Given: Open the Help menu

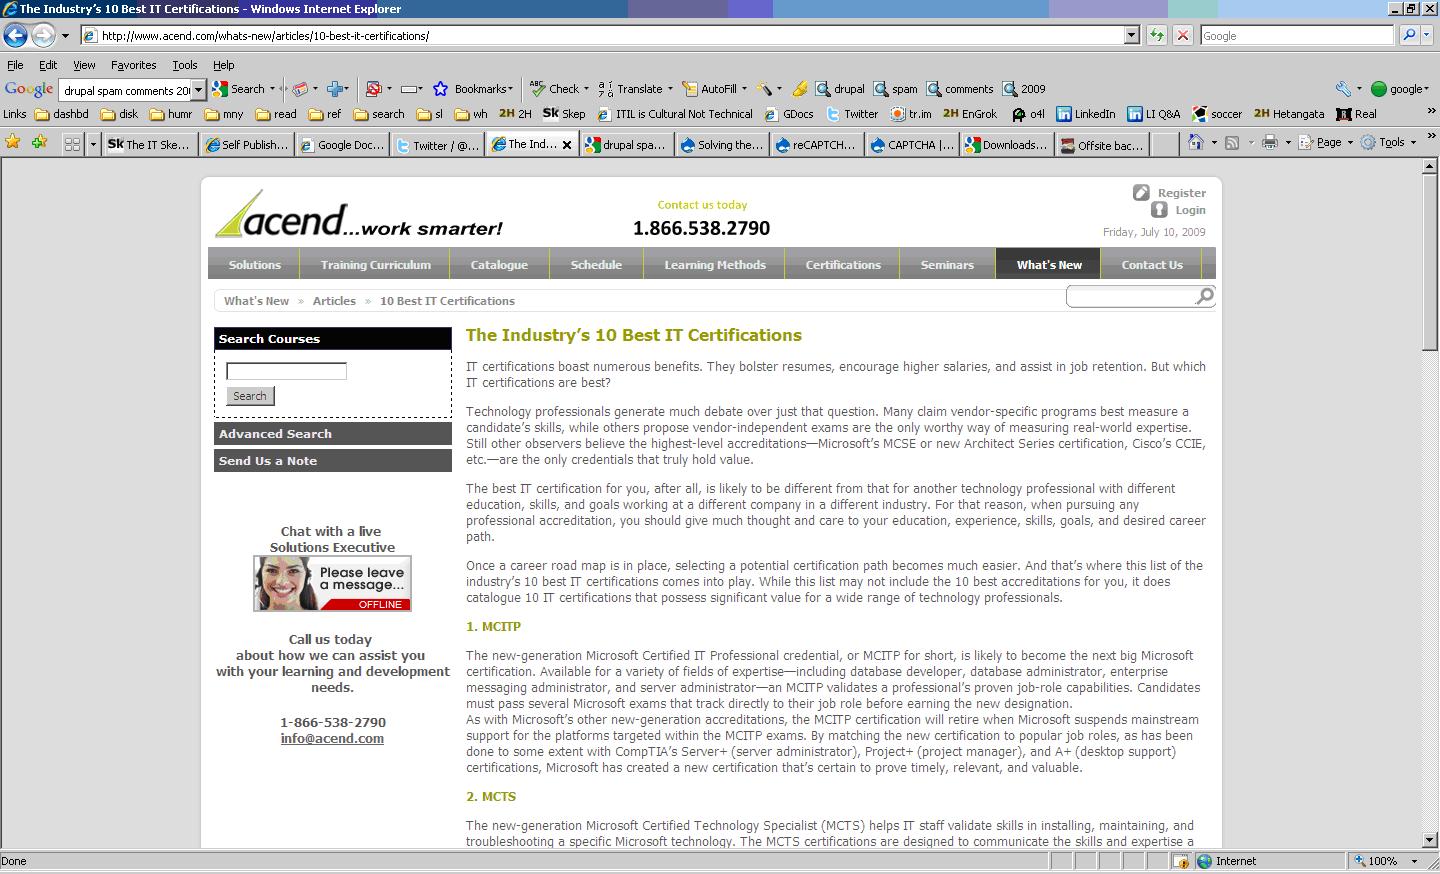Looking at the screenshot, I should click(223, 65).
